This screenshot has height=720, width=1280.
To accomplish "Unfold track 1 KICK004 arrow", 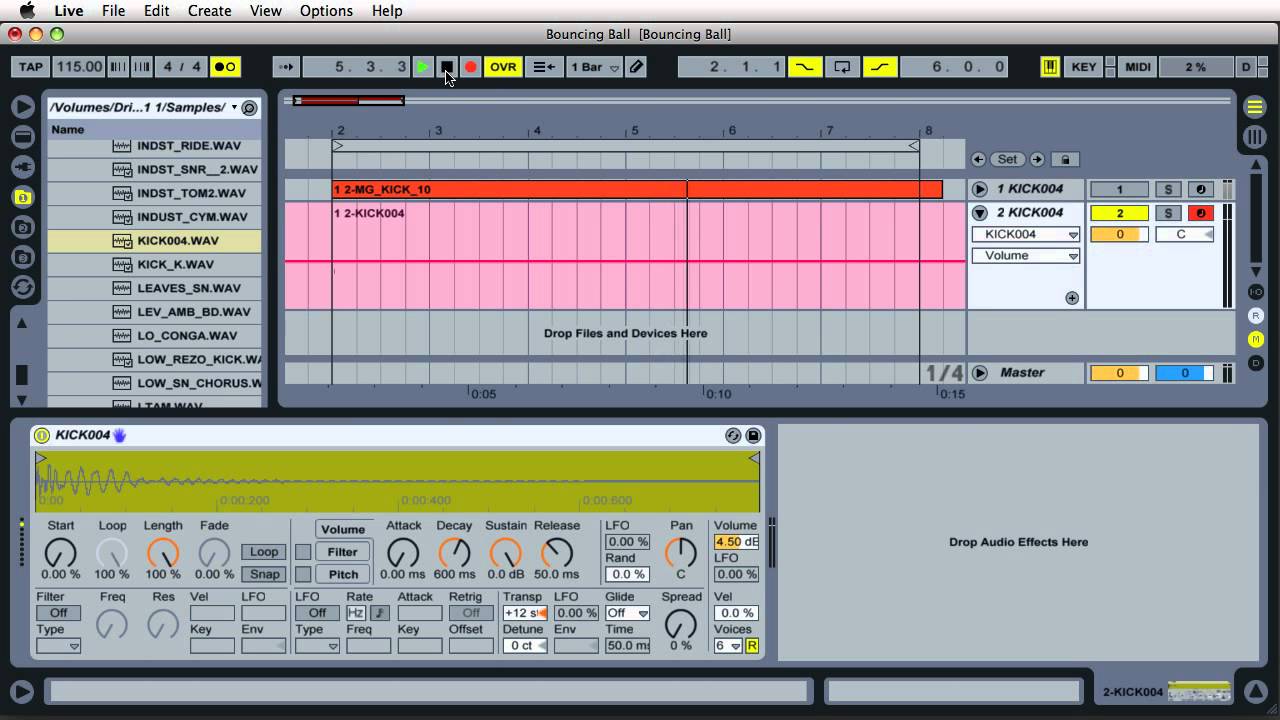I will (980, 189).
